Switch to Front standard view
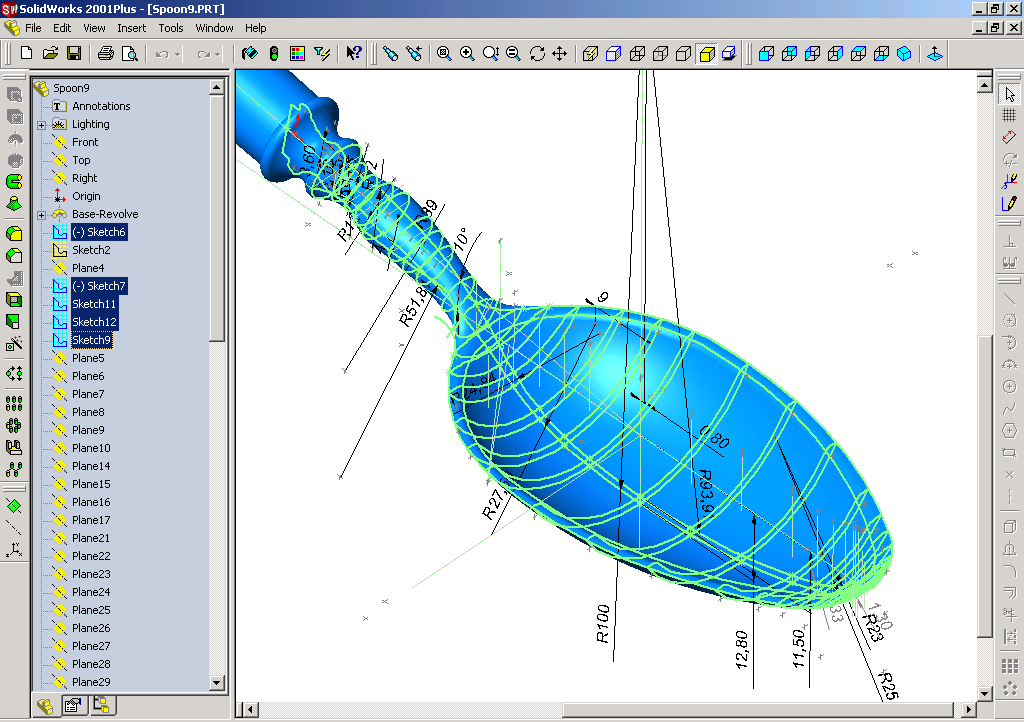The height and width of the screenshot is (722, 1024). [x=767, y=54]
